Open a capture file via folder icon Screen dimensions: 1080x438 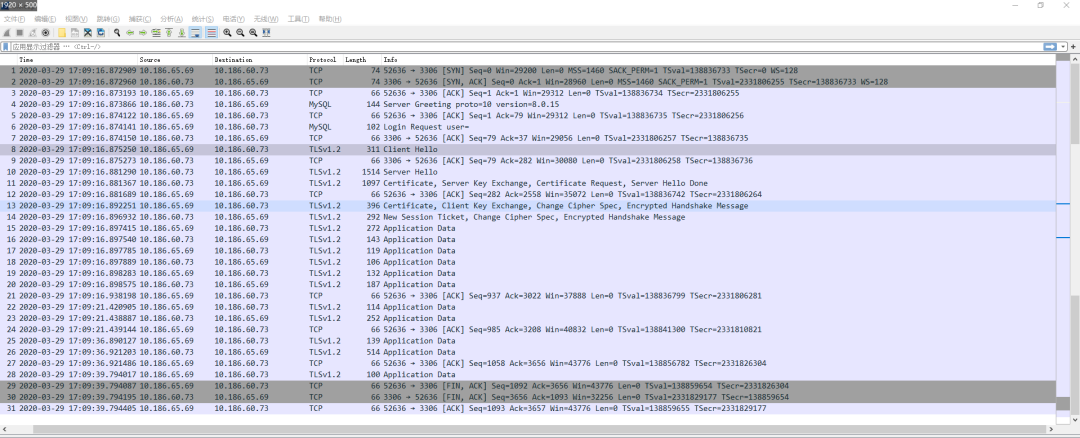[62, 32]
